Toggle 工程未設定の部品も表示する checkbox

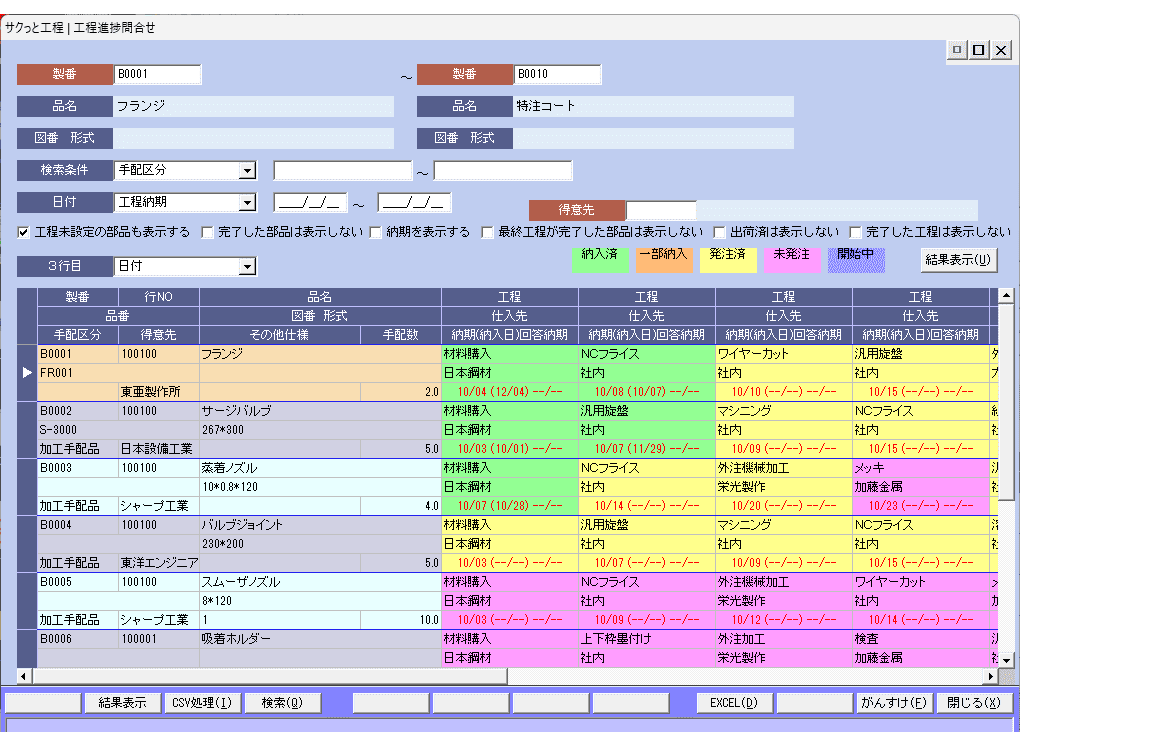pyautogui.click(x=24, y=232)
